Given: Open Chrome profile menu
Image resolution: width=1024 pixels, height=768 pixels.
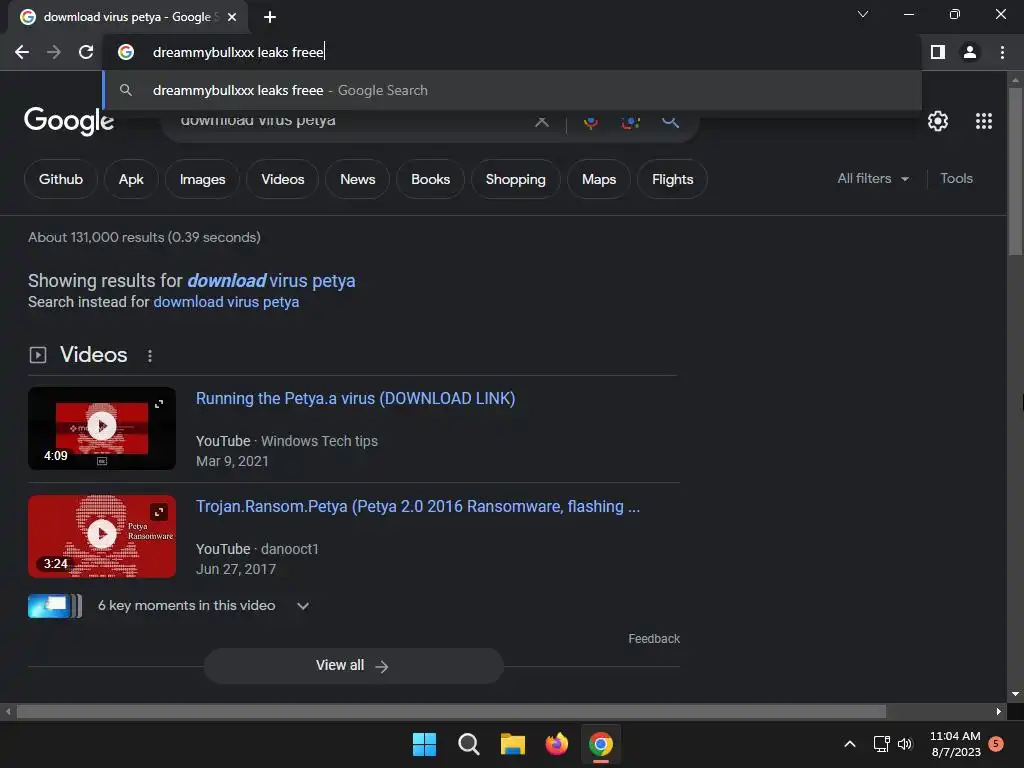Looking at the screenshot, I should click(x=970, y=52).
